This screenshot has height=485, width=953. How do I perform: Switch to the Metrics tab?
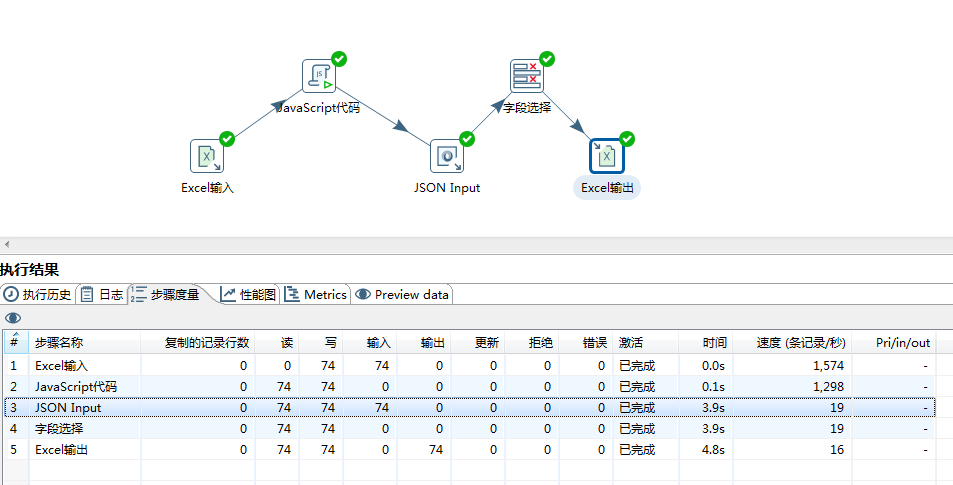(316, 294)
